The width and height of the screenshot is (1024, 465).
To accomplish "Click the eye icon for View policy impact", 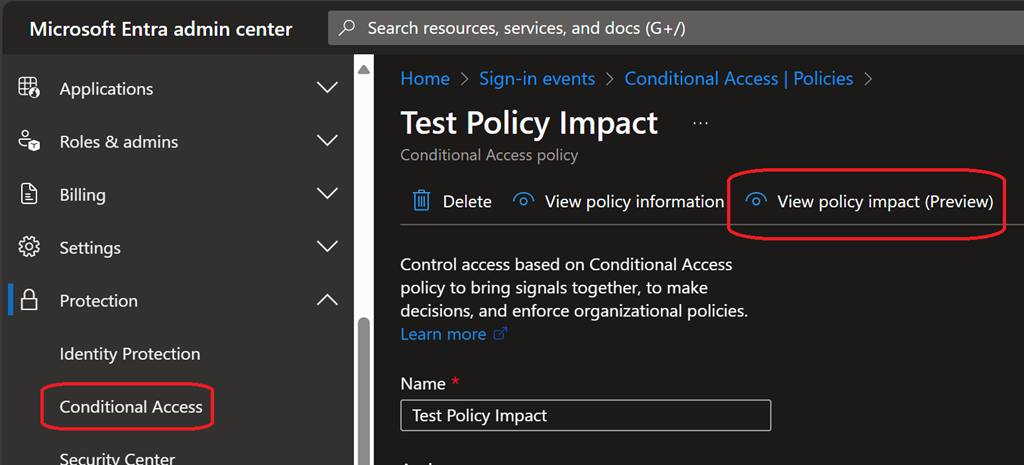I will point(756,201).
